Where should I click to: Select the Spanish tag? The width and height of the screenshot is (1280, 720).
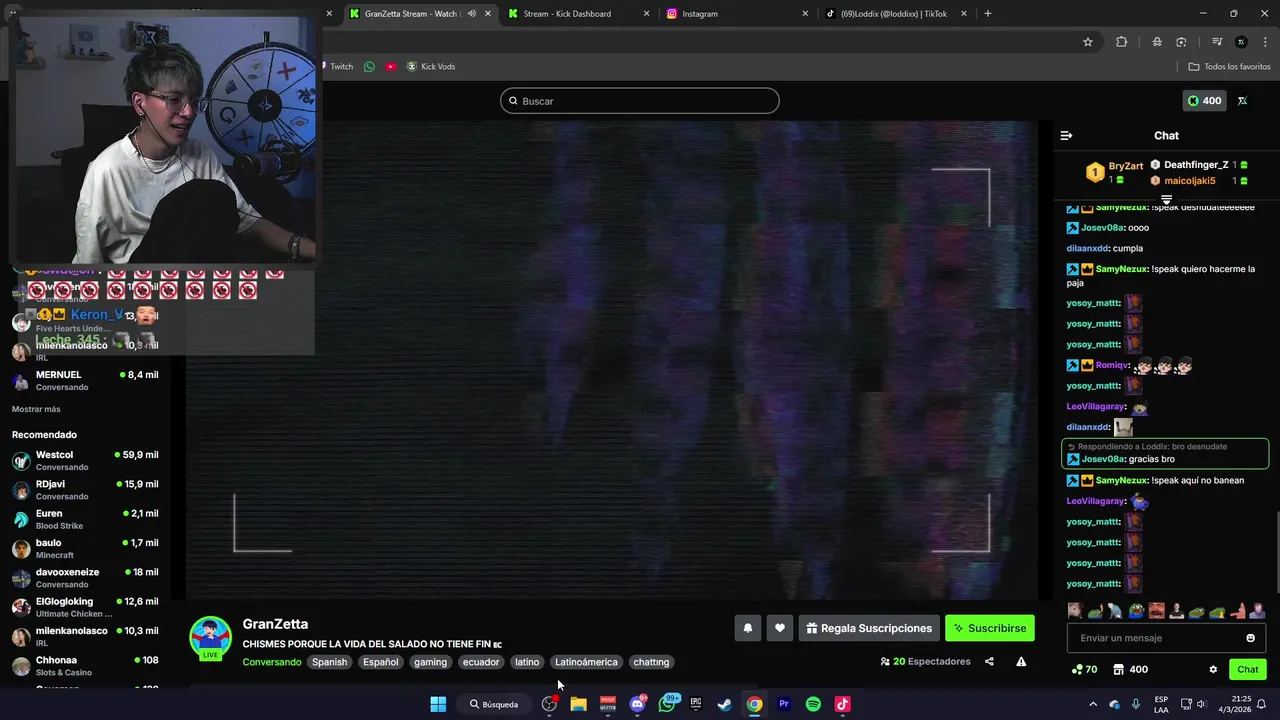point(329,662)
